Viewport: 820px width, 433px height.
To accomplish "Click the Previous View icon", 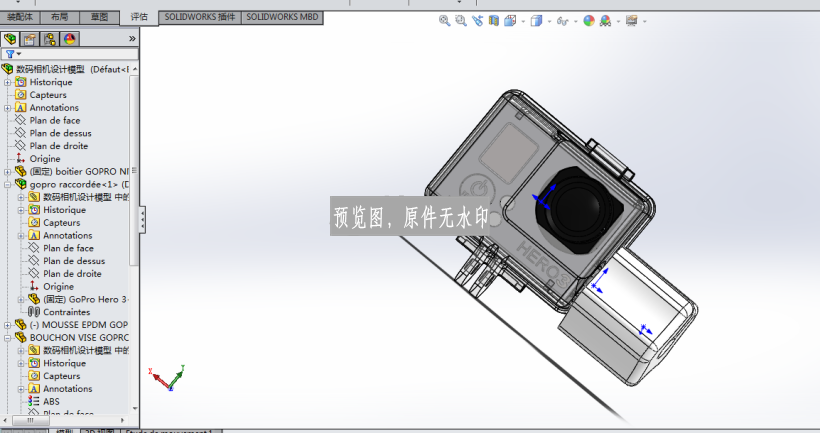I will coord(477,21).
